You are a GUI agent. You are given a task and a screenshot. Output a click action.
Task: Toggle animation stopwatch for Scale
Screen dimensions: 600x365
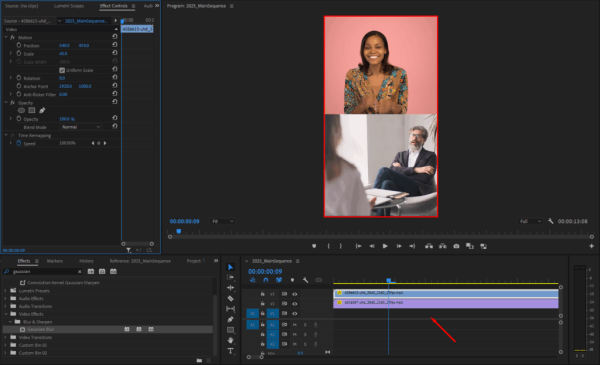pyautogui.click(x=18, y=54)
